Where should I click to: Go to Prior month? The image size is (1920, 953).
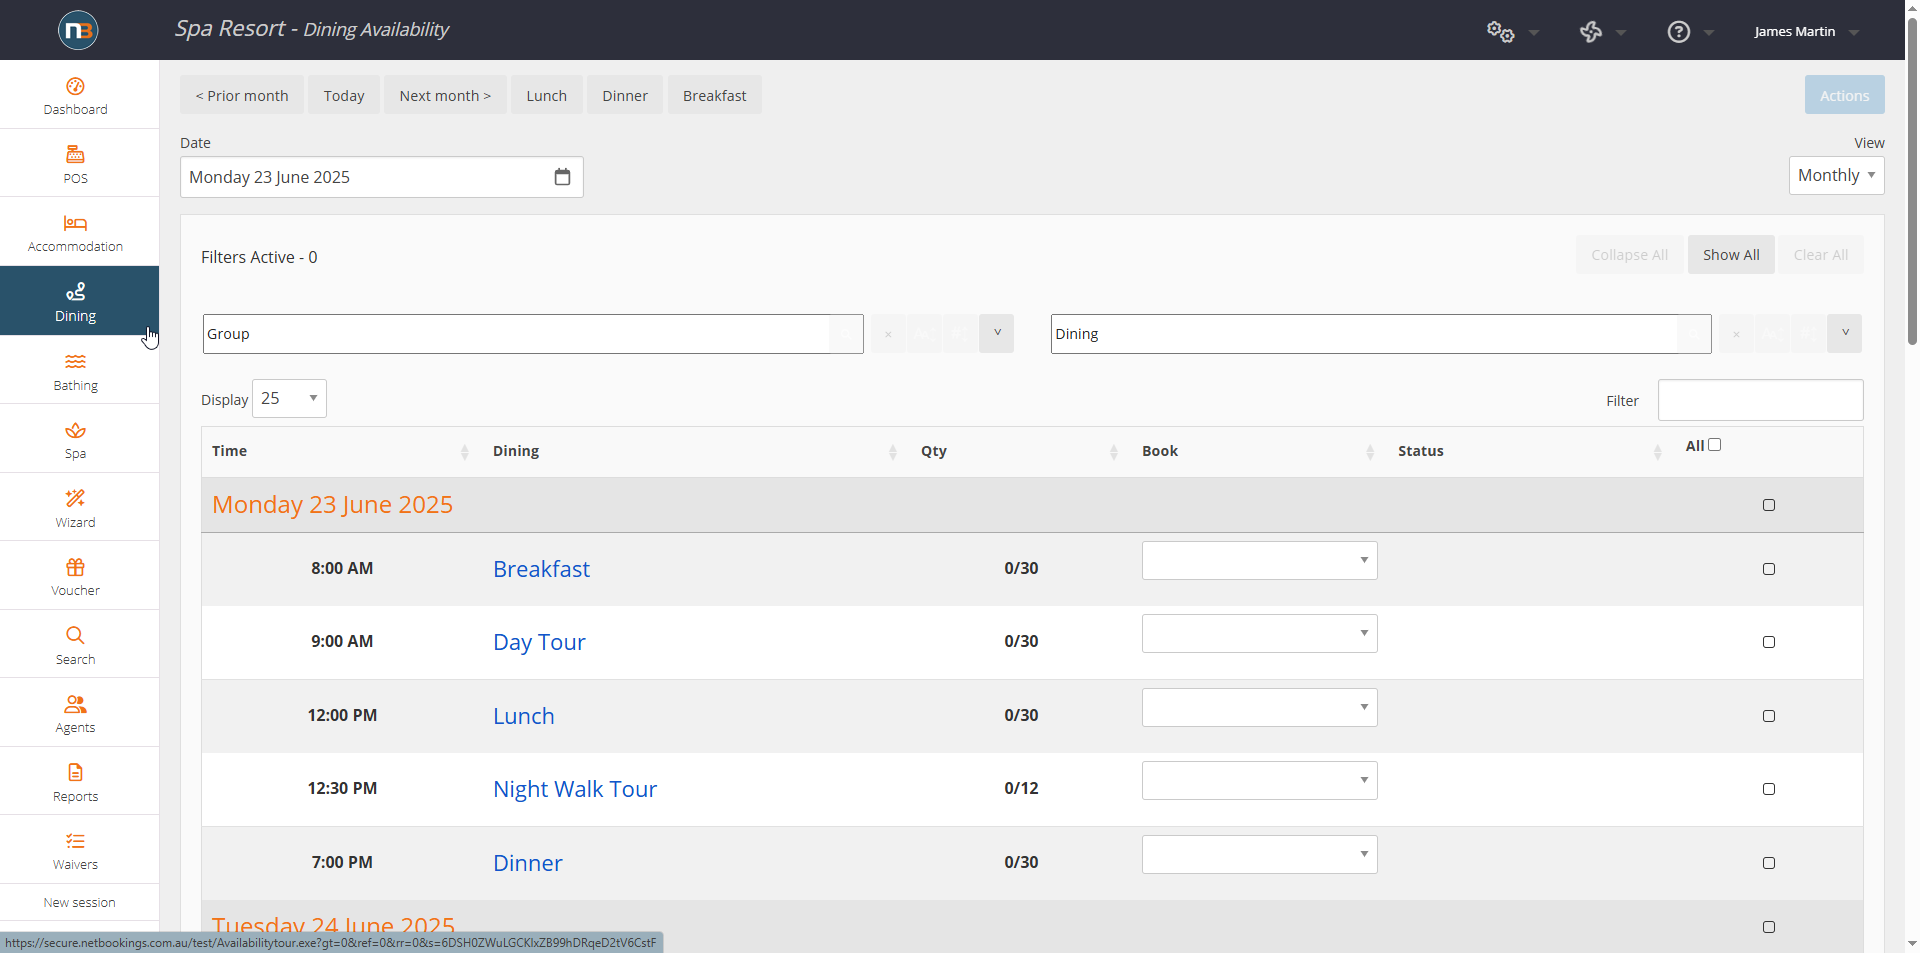242,95
